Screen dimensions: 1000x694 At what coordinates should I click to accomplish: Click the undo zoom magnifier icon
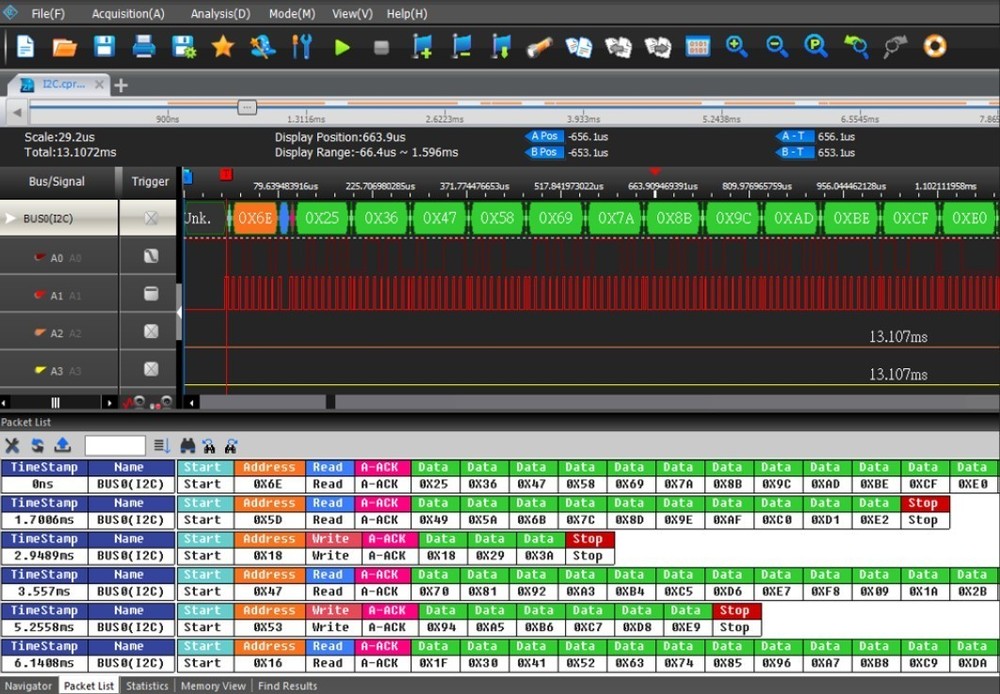click(x=856, y=47)
